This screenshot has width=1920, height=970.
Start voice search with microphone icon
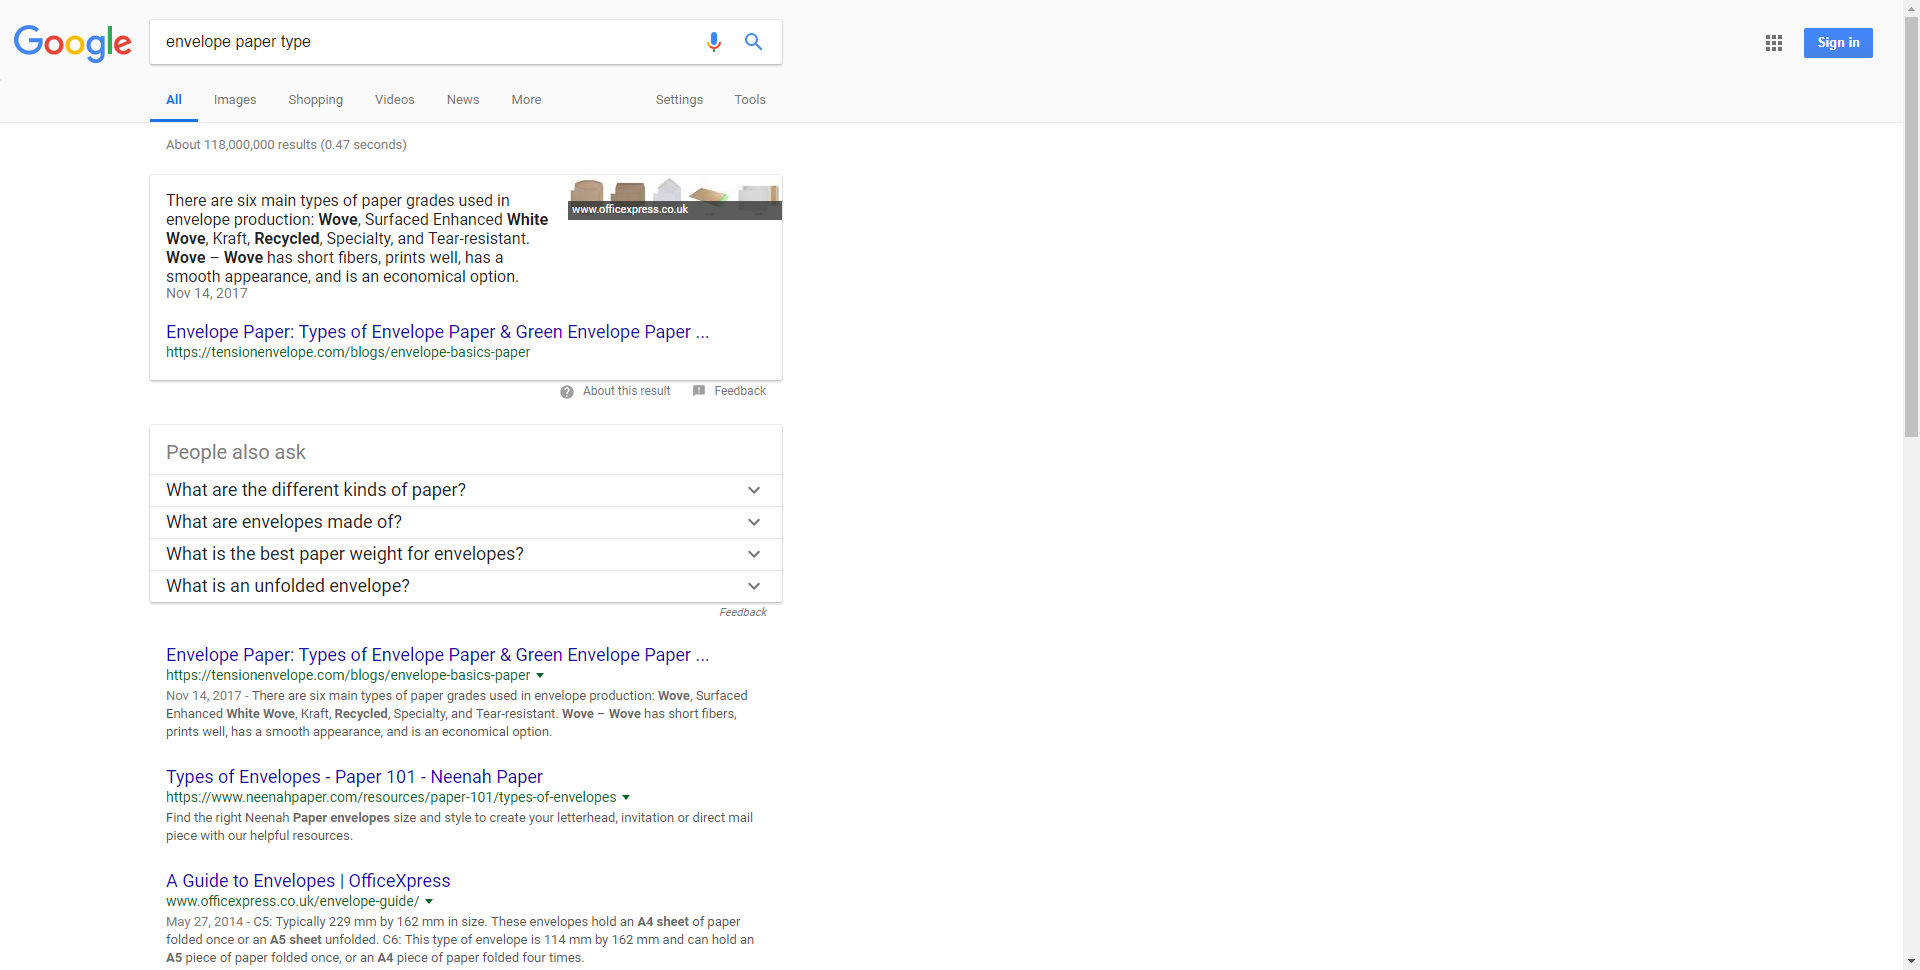[713, 42]
